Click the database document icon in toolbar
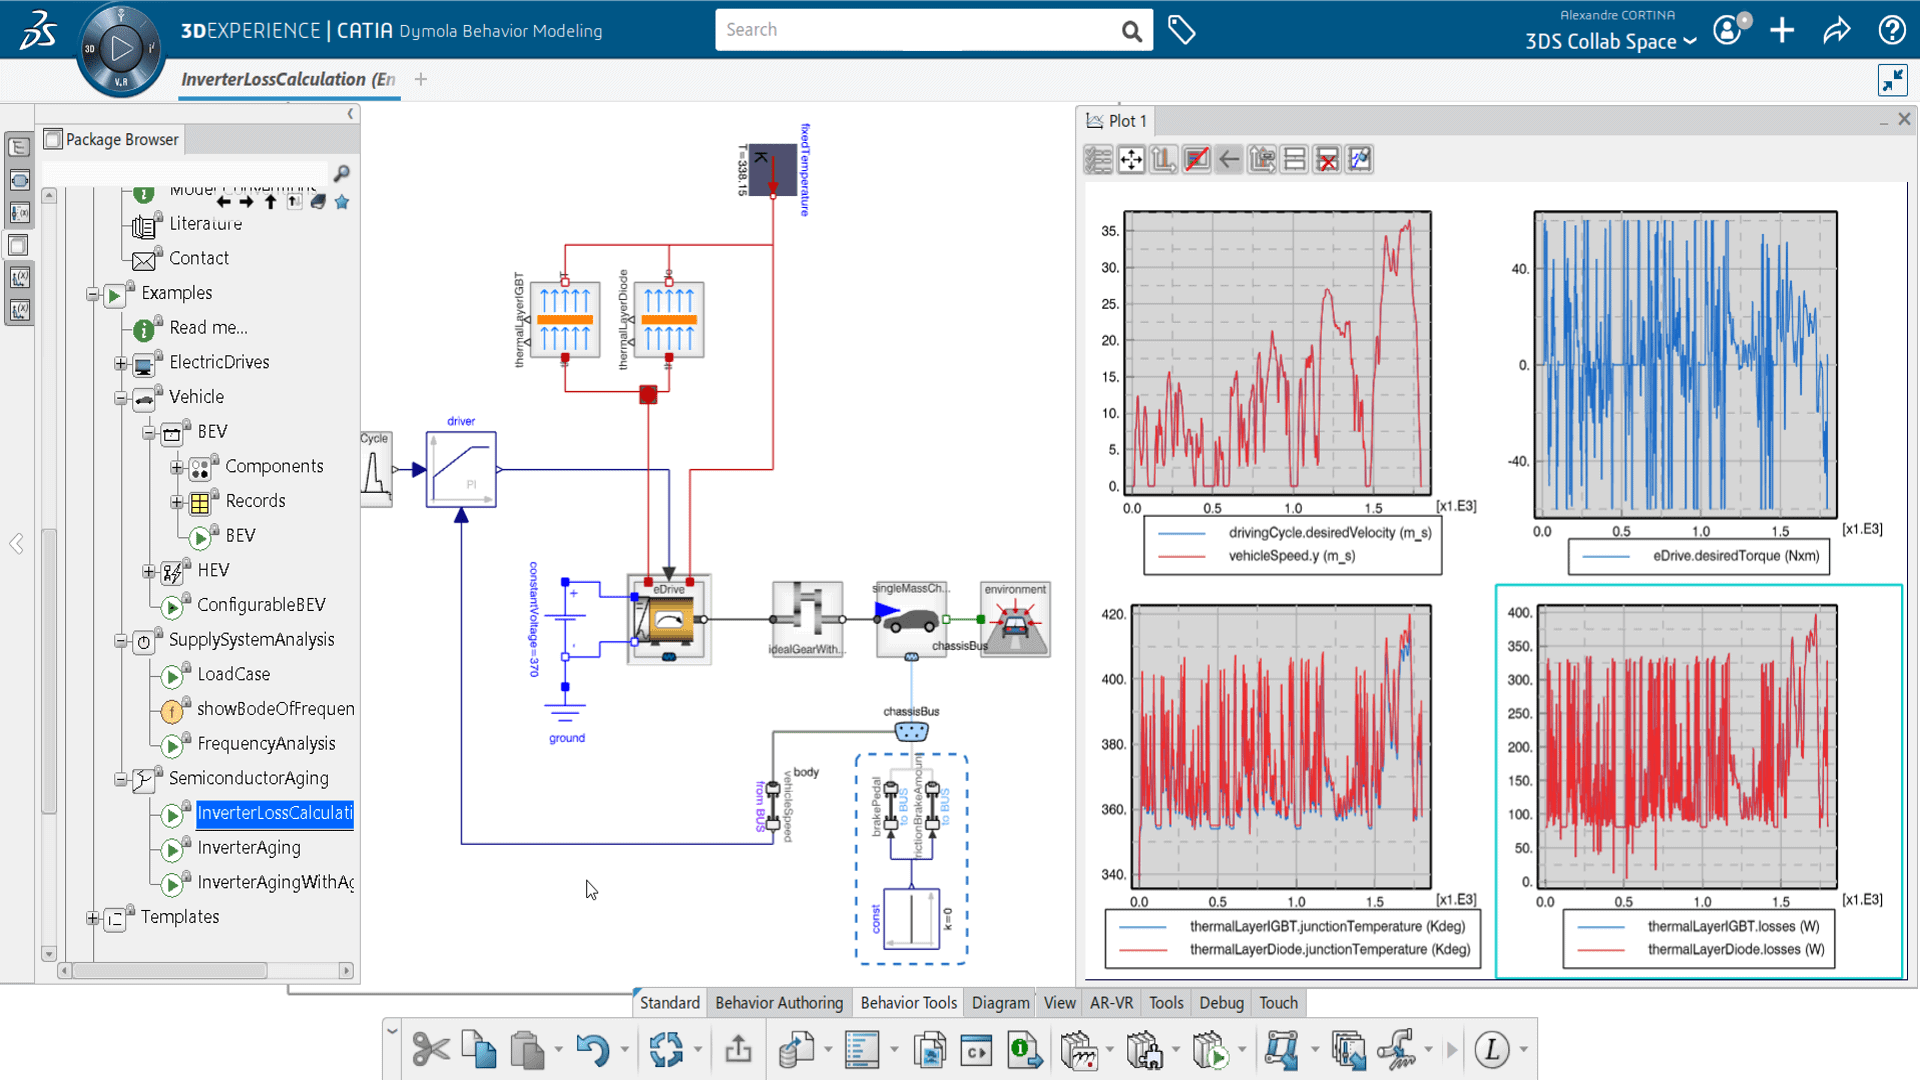 [x=796, y=1050]
